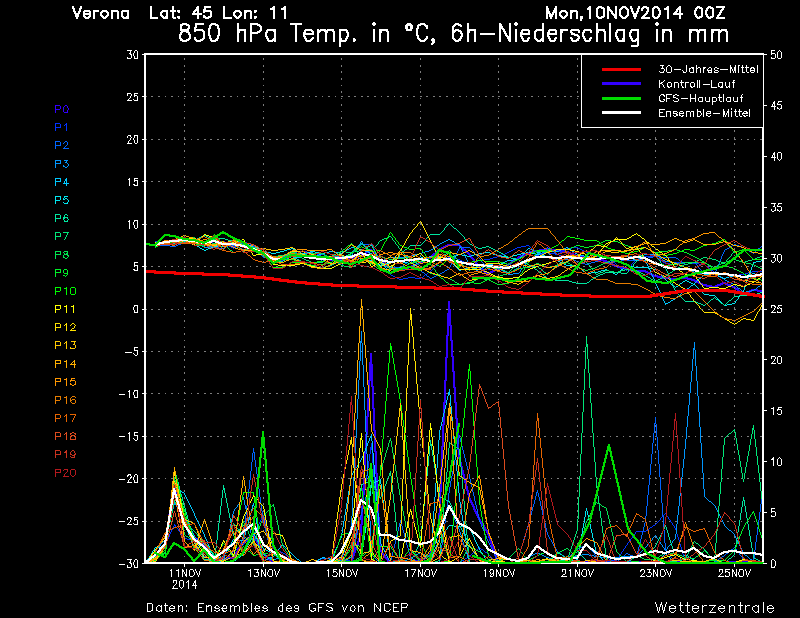800x618 pixels.
Task: Click ensemble member label P14
Action: [x=65, y=364]
